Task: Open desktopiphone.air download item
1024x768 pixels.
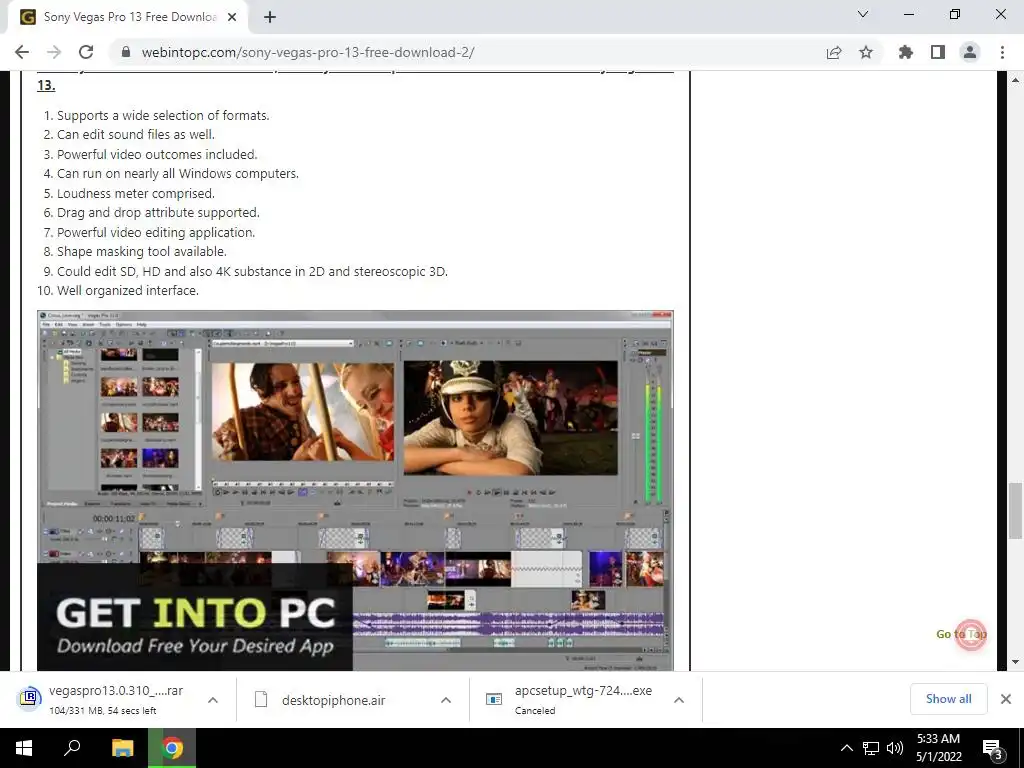Action: (x=333, y=700)
